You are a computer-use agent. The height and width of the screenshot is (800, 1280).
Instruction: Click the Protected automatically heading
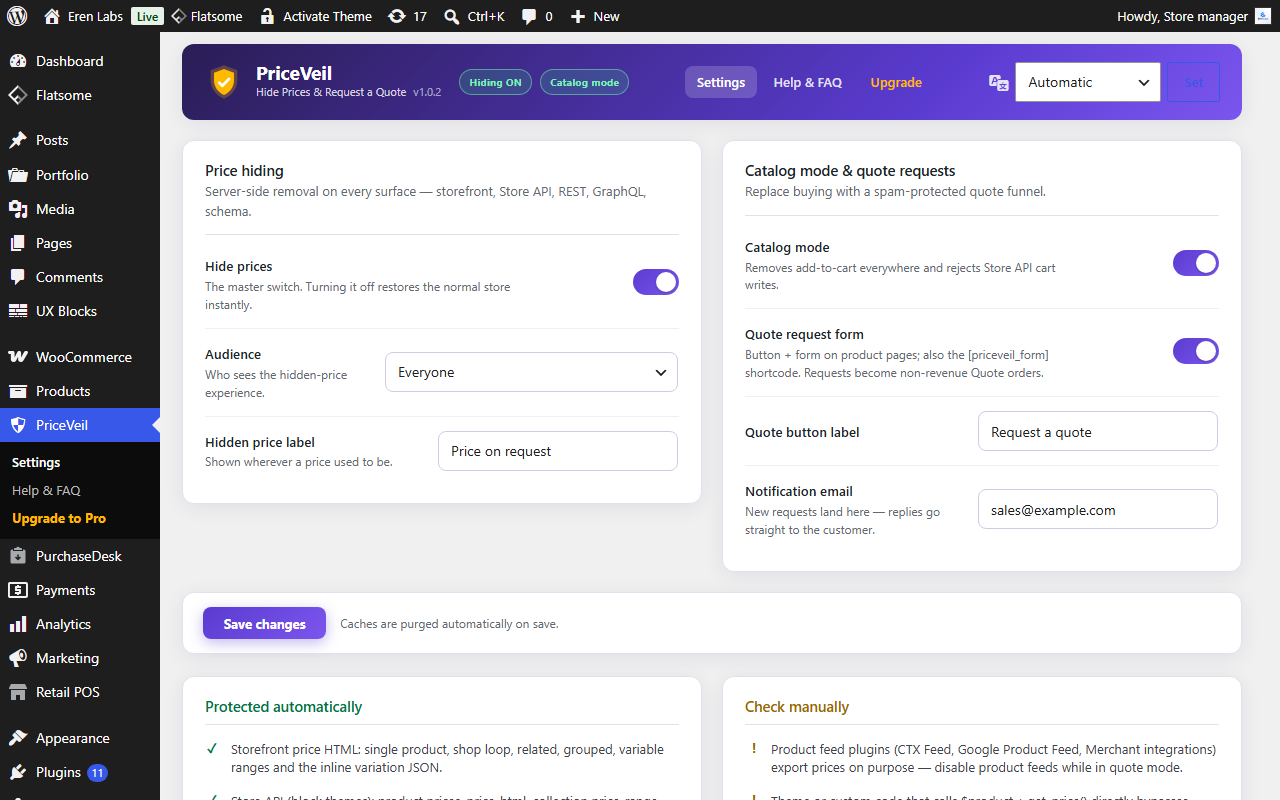[x=284, y=706]
